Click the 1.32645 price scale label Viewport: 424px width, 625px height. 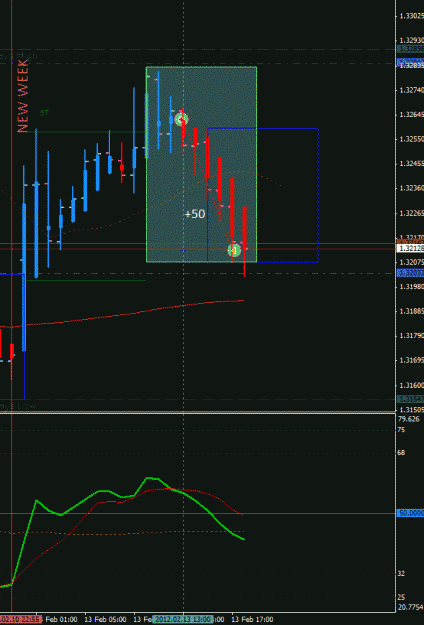tap(411, 115)
